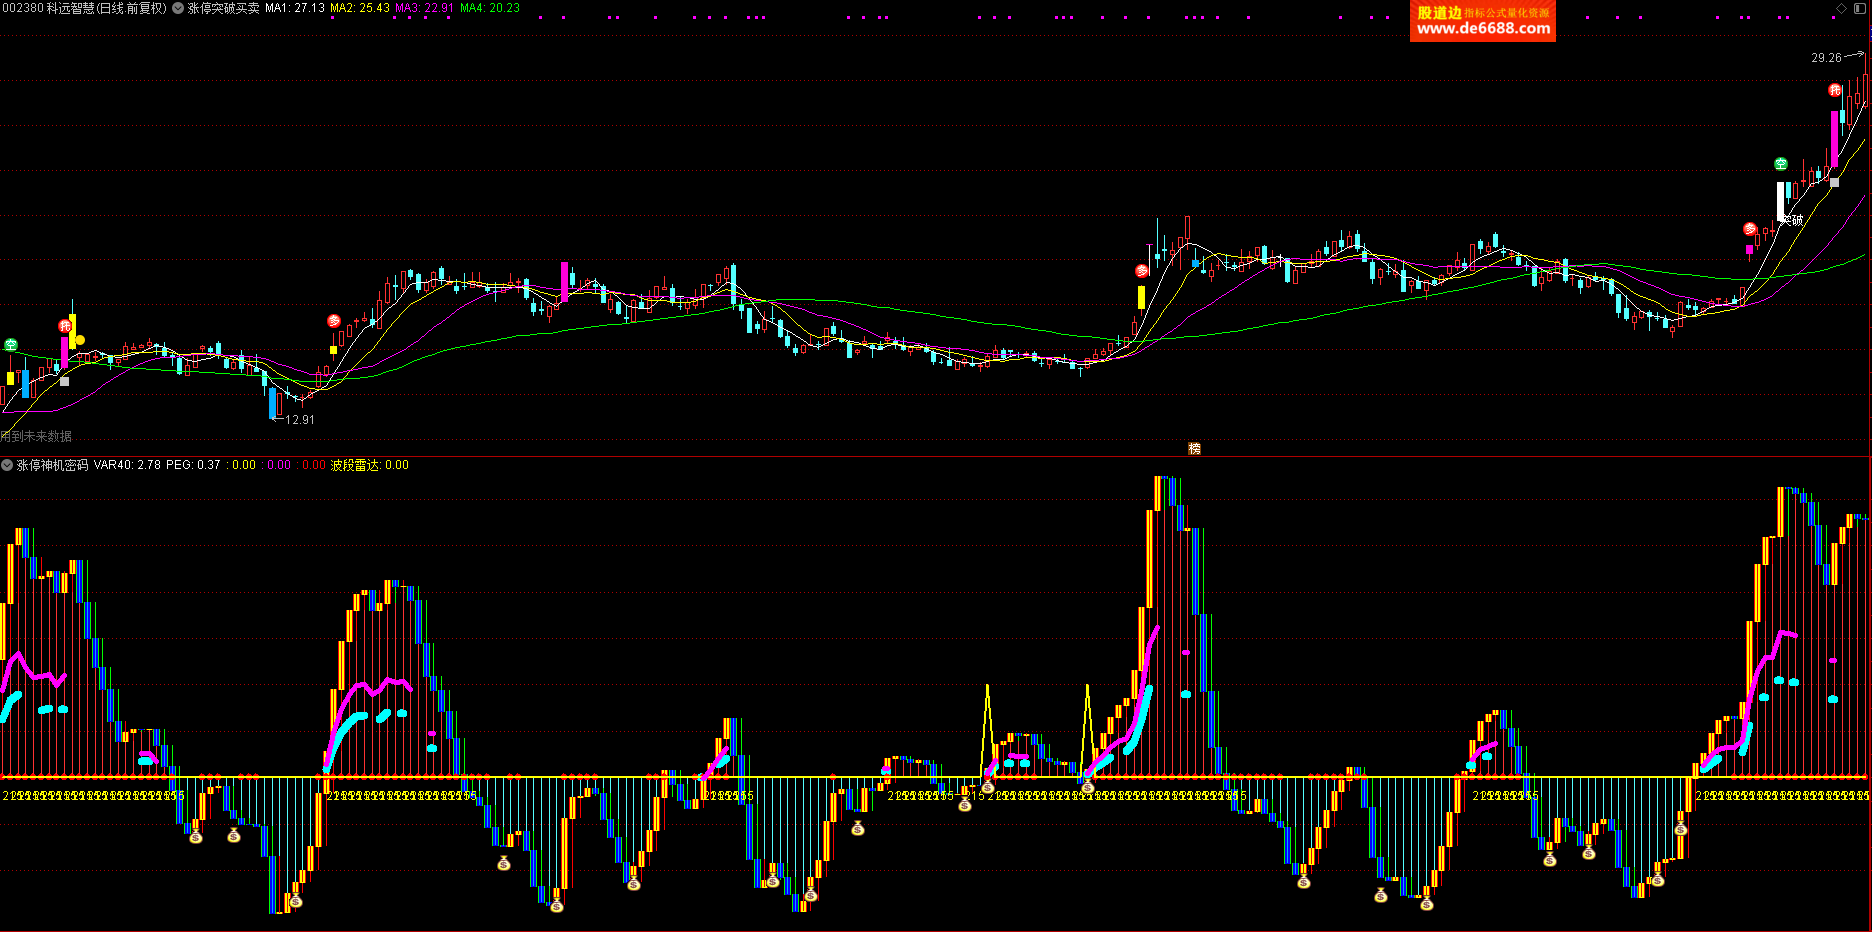
Task: Toggle the side panel icon at top right
Action: [1861, 8]
